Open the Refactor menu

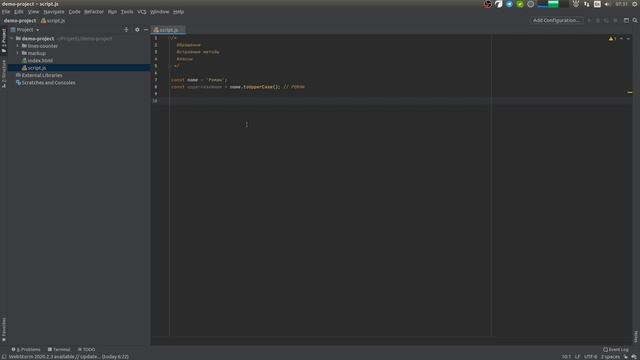point(94,12)
